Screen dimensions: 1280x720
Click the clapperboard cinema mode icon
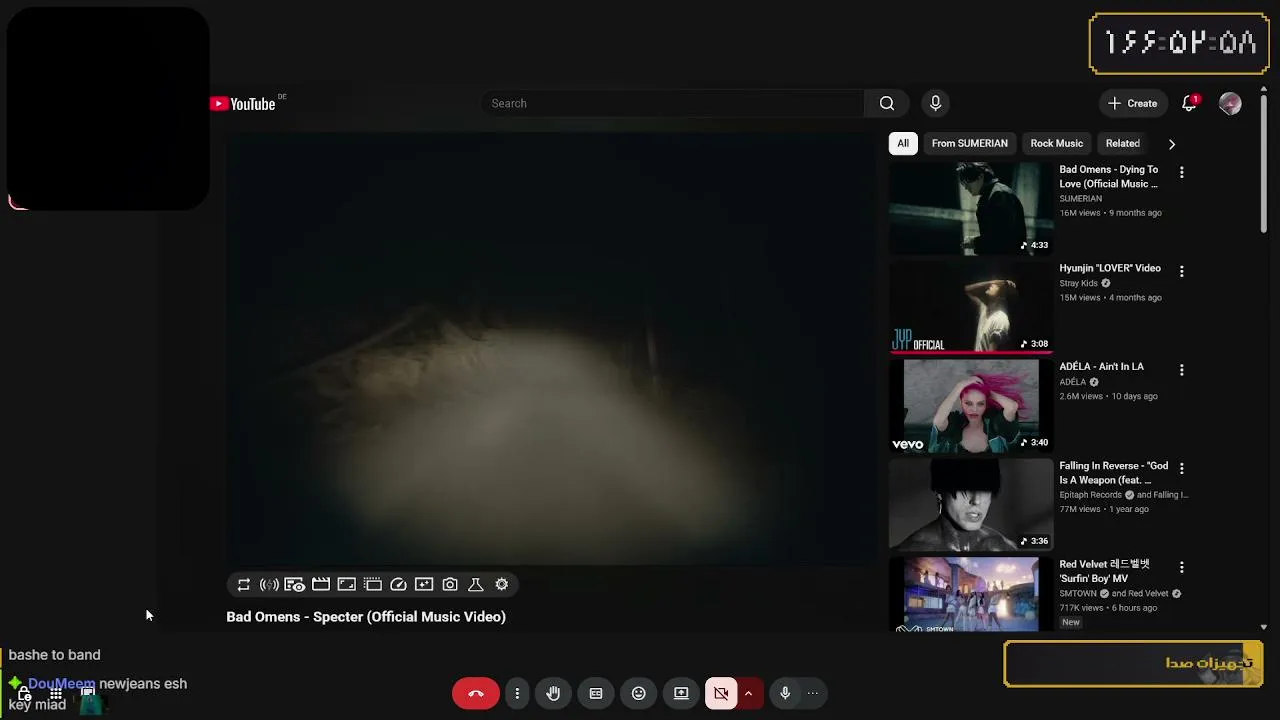click(321, 584)
